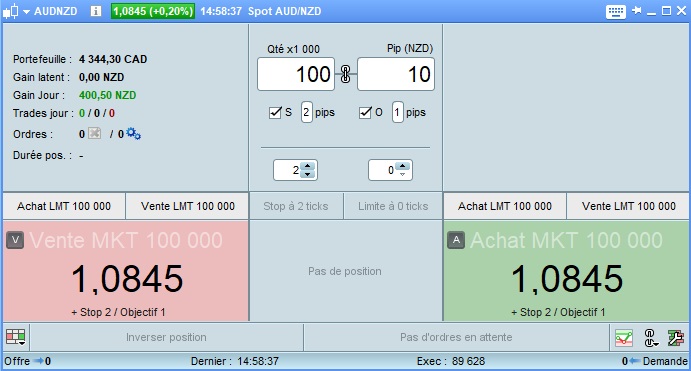Click the Inverser position button
This screenshot has width=691, height=371.
click(x=166, y=337)
